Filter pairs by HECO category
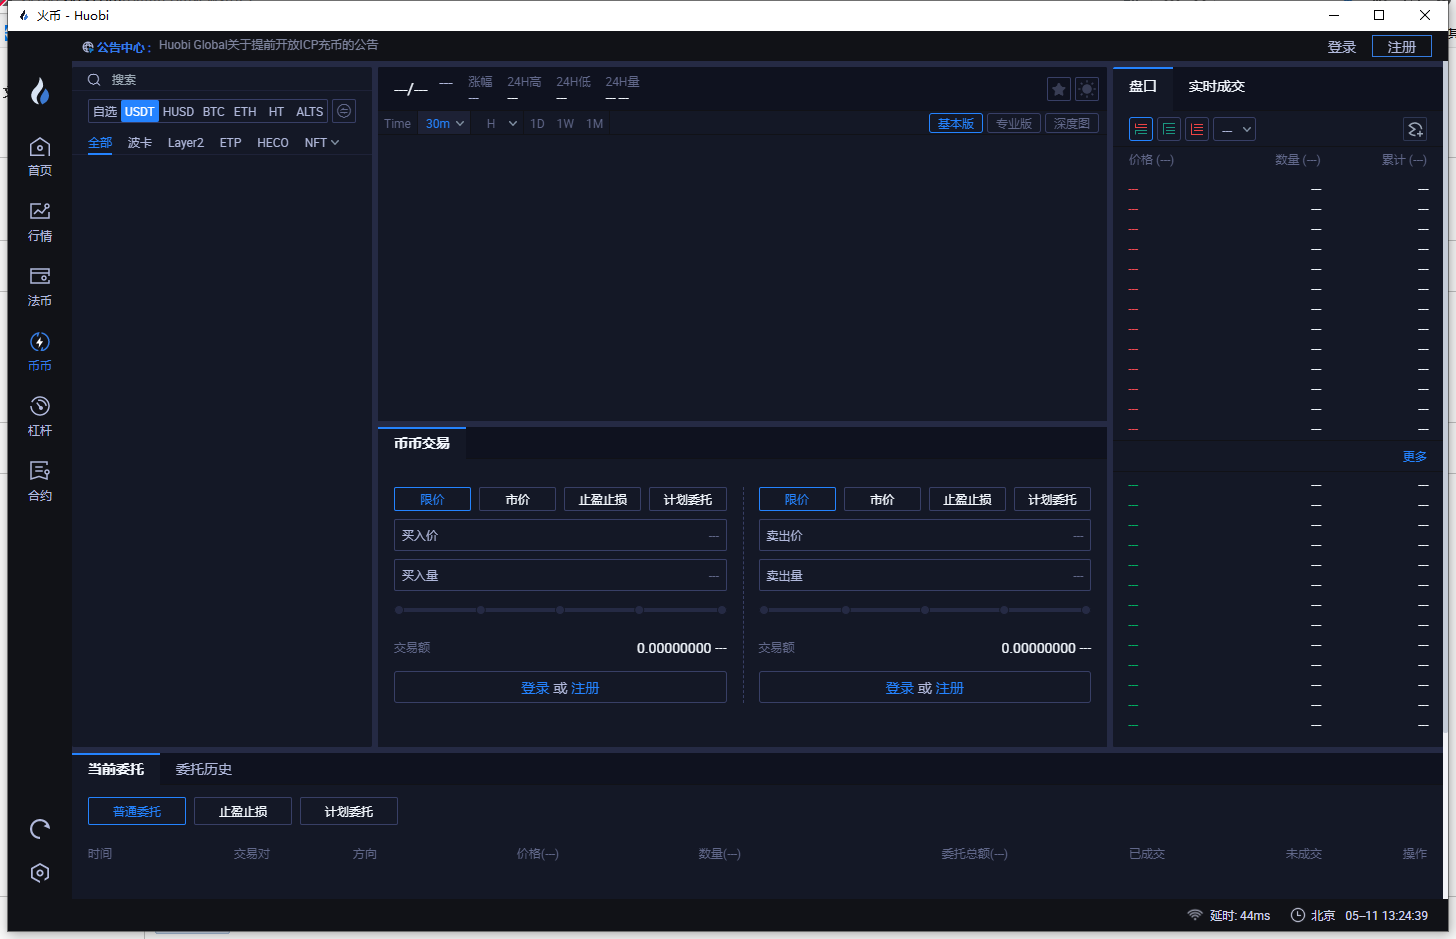Viewport: 1456px width, 939px height. (x=273, y=143)
